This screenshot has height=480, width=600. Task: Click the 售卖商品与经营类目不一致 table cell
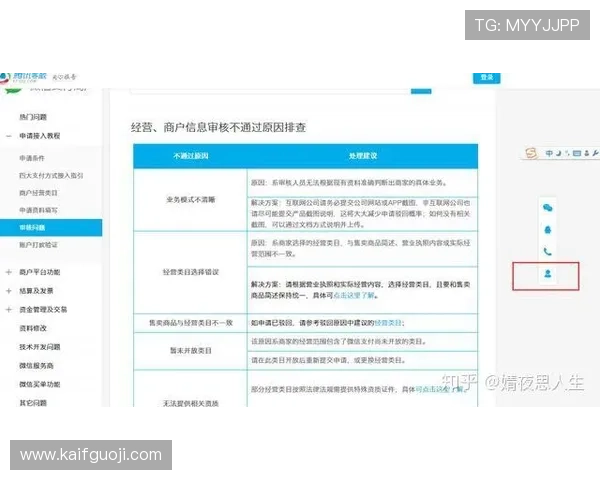click(191, 323)
